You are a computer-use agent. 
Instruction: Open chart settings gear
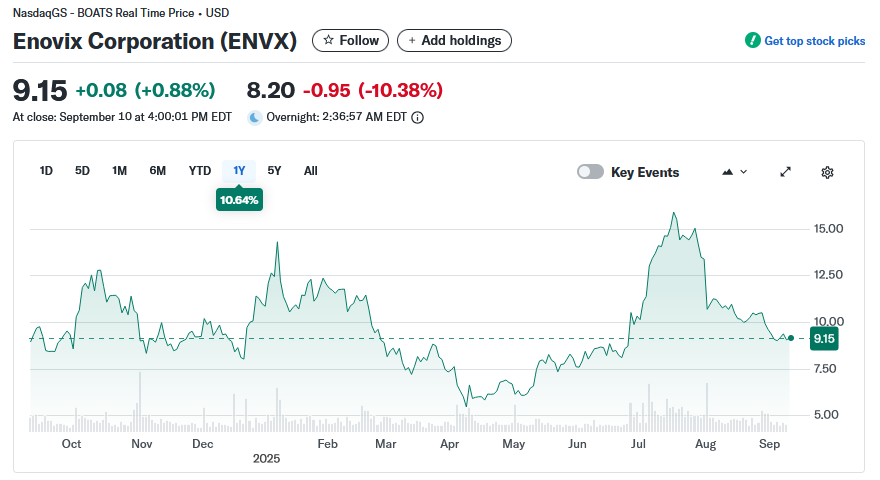[x=827, y=172]
